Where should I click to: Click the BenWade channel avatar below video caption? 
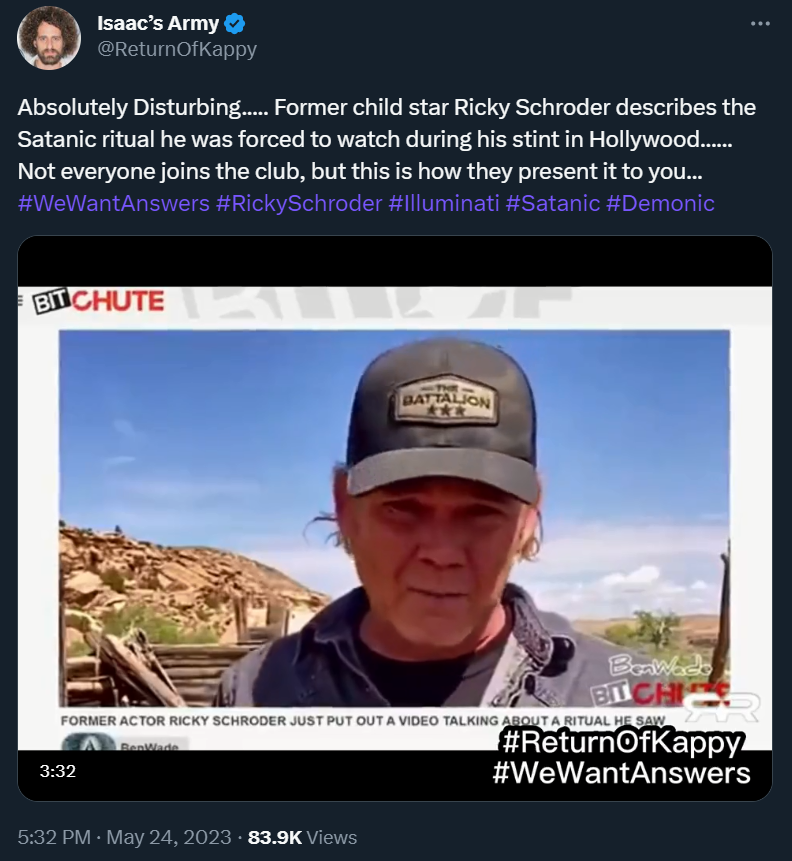[81, 743]
